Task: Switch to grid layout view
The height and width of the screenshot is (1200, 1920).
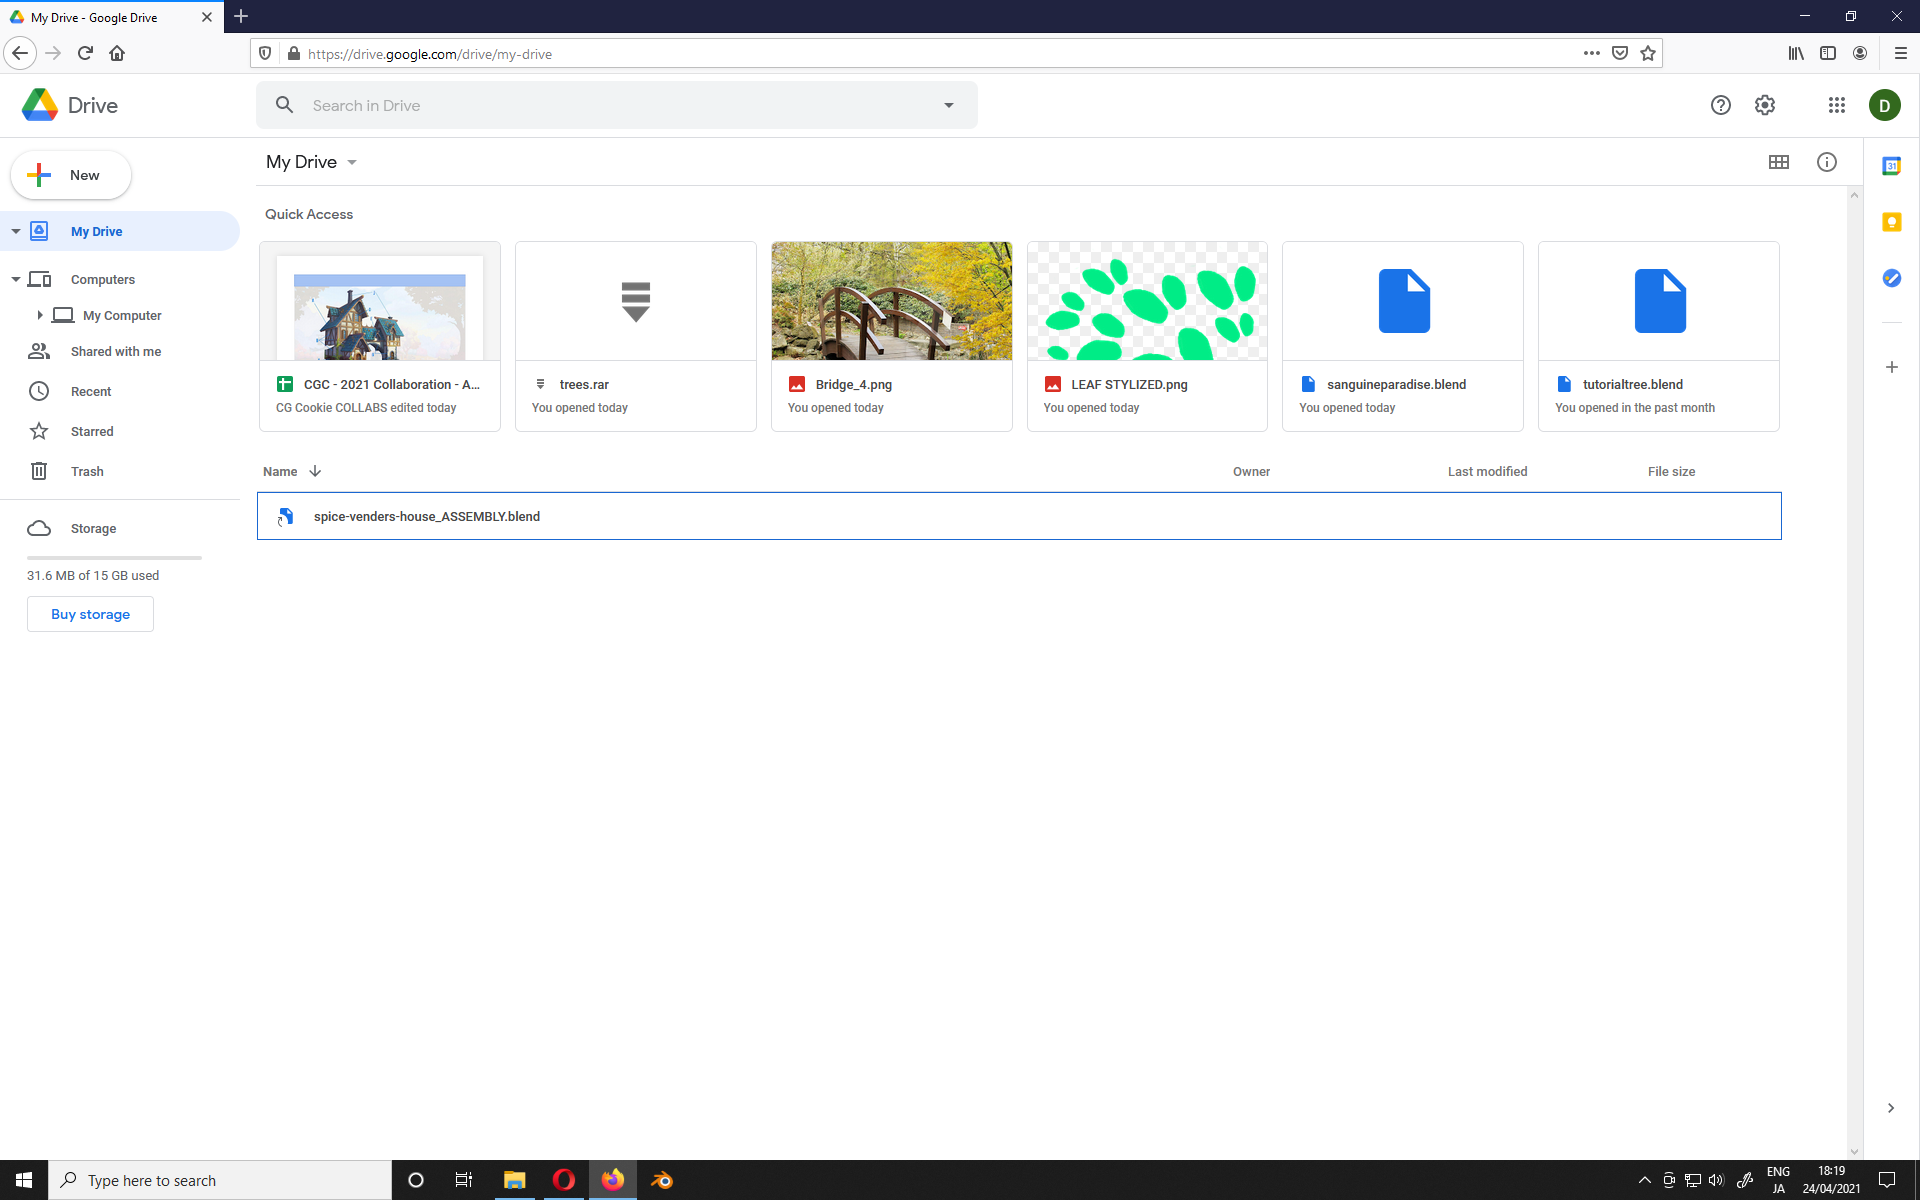Action: [x=1778, y=162]
